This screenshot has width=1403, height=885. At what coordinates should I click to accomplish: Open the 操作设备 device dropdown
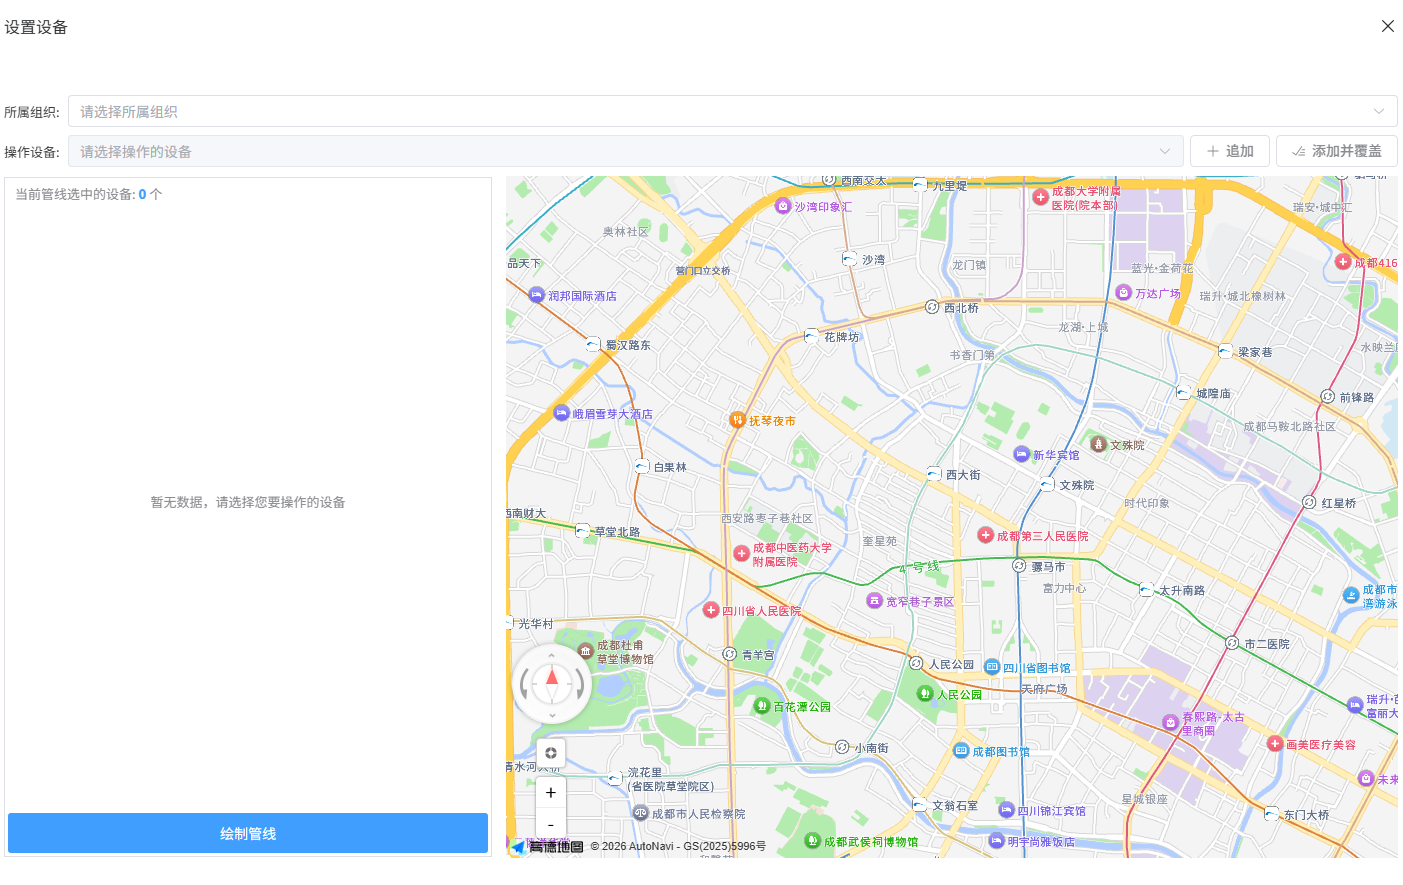(x=625, y=151)
